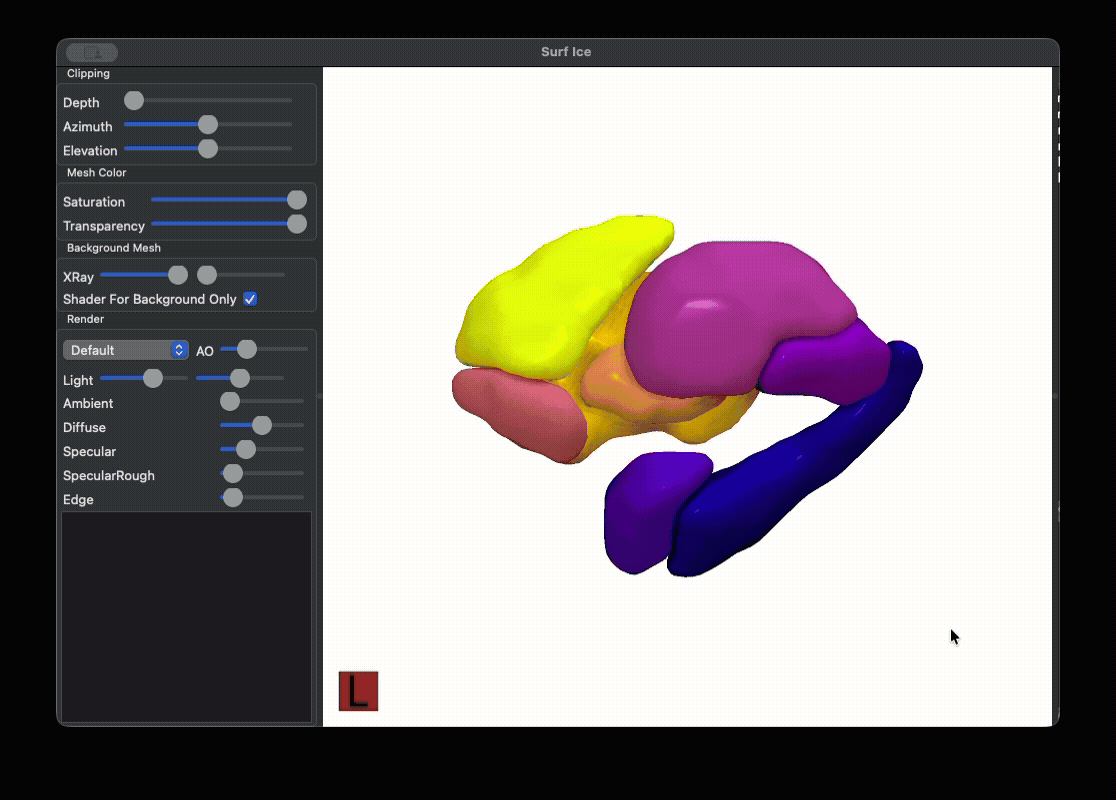Screen dimensions: 1116x800
Task: Click the SpecularRough slider handle
Action: click(x=233, y=473)
